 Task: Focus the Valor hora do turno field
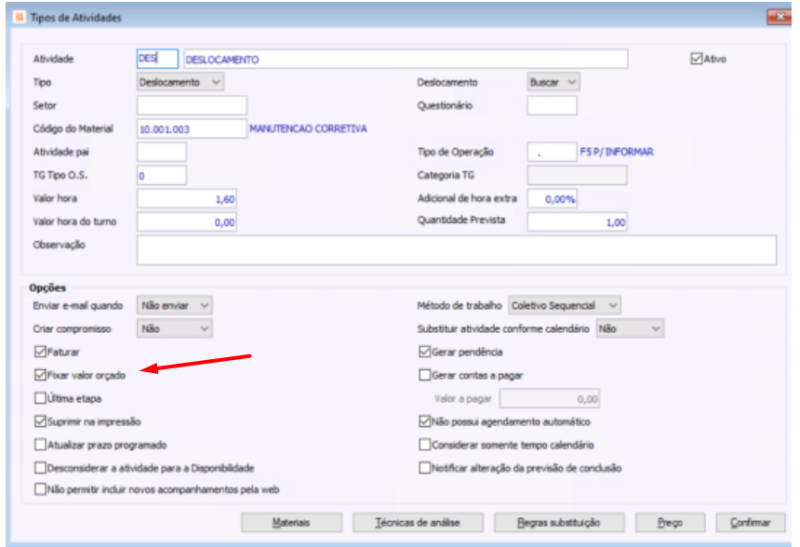(x=187, y=222)
